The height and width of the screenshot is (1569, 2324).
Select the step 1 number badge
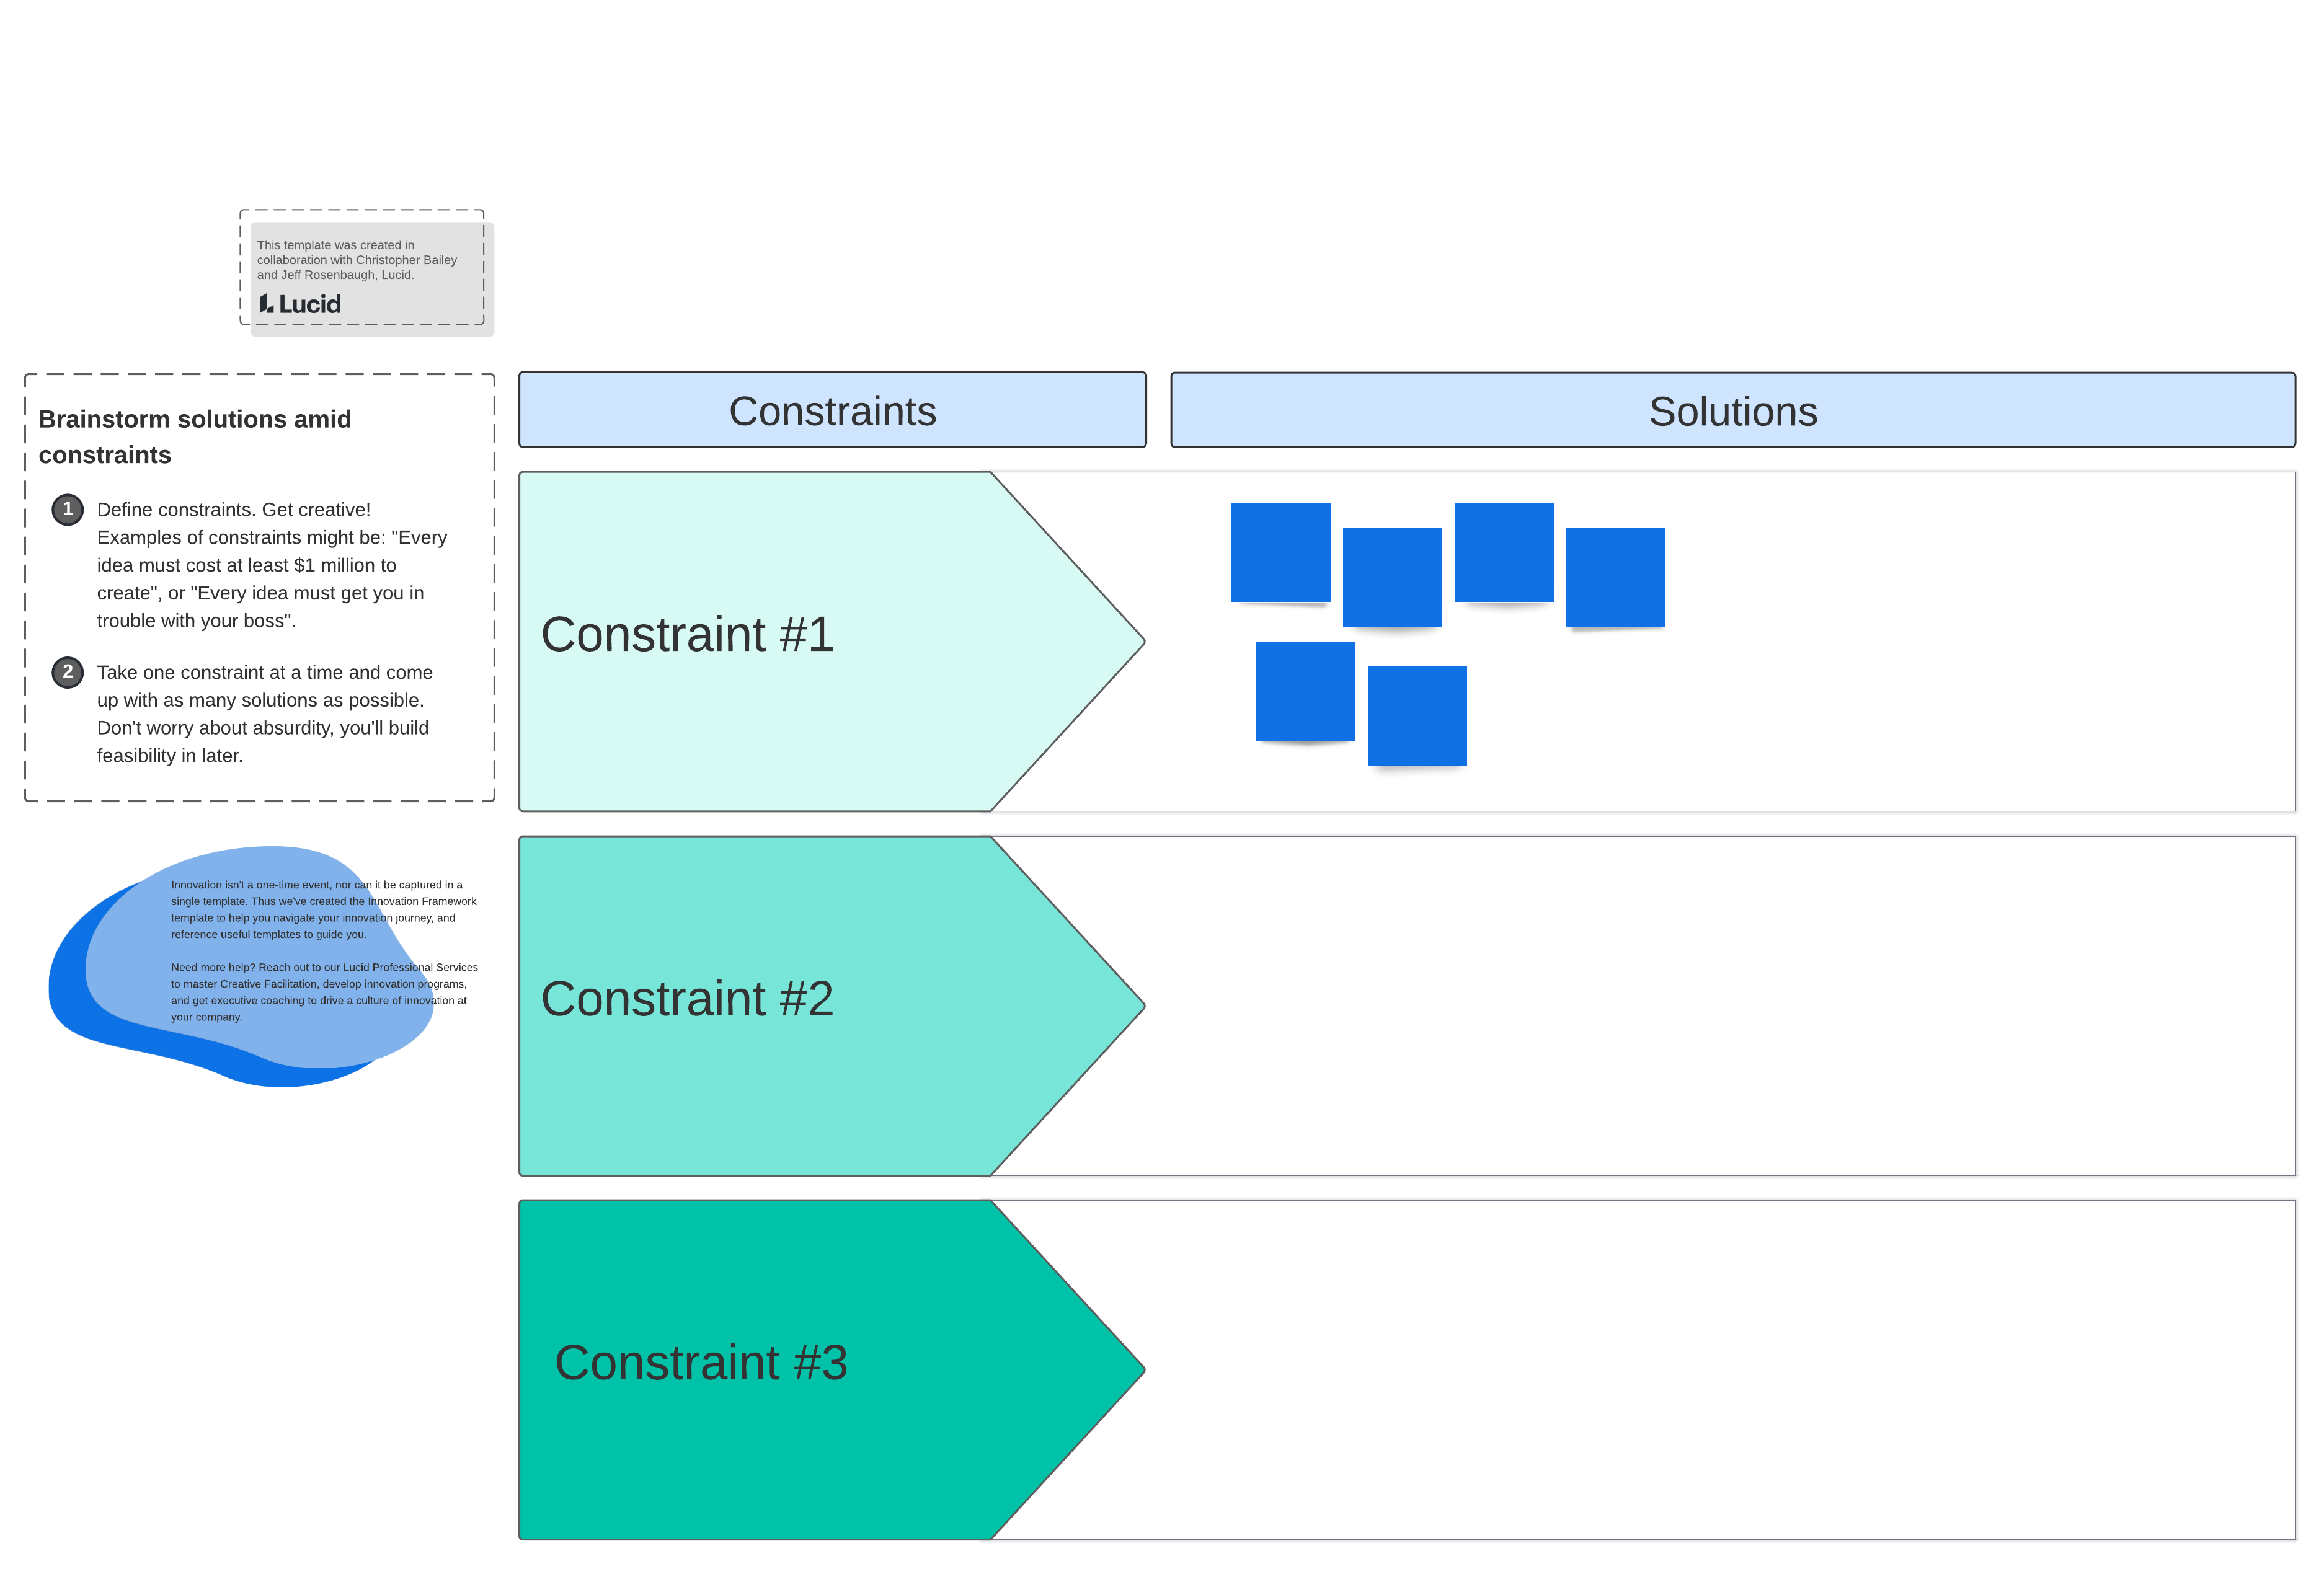(x=68, y=509)
